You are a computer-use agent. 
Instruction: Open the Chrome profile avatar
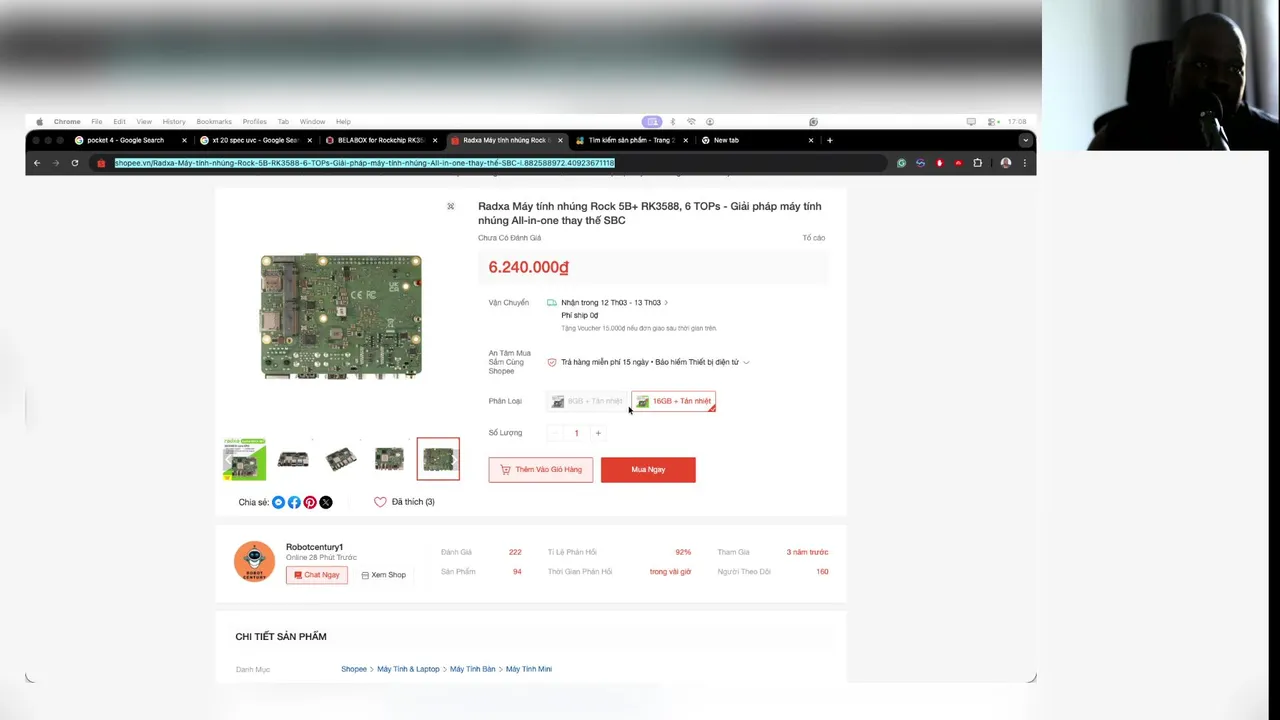click(1005, 163)
